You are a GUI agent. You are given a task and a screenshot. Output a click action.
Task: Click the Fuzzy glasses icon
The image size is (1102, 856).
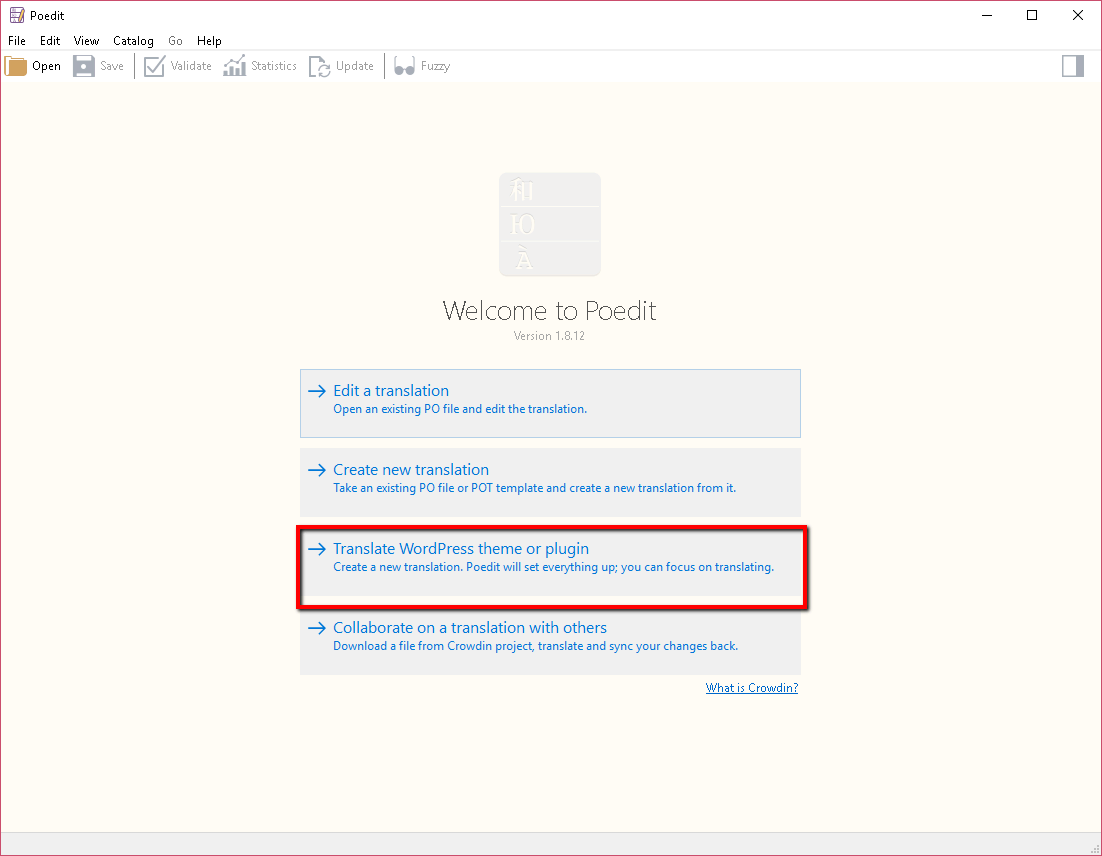[404, 66]
